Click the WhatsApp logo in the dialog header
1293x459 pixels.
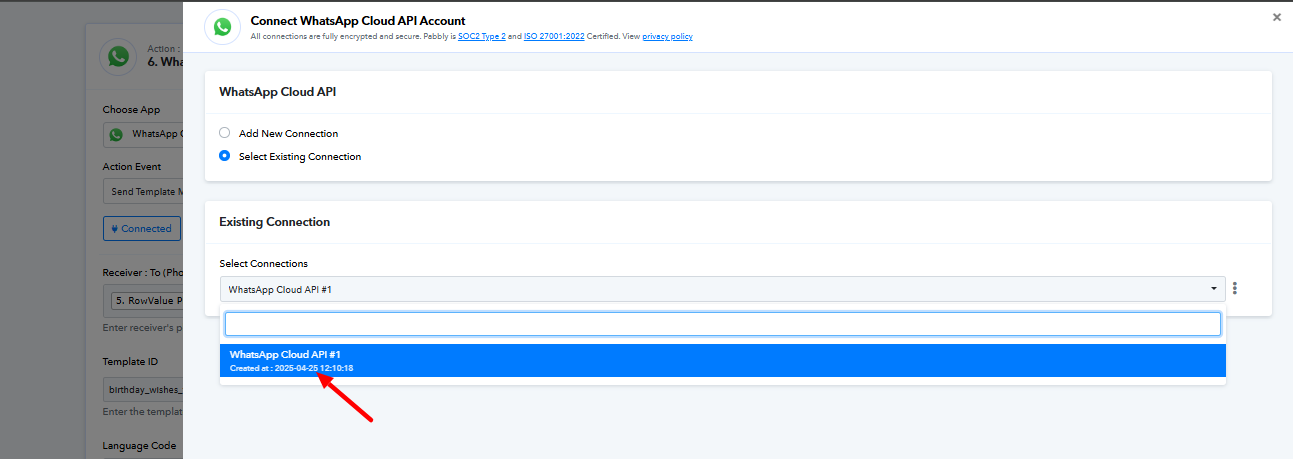point(222,27)
